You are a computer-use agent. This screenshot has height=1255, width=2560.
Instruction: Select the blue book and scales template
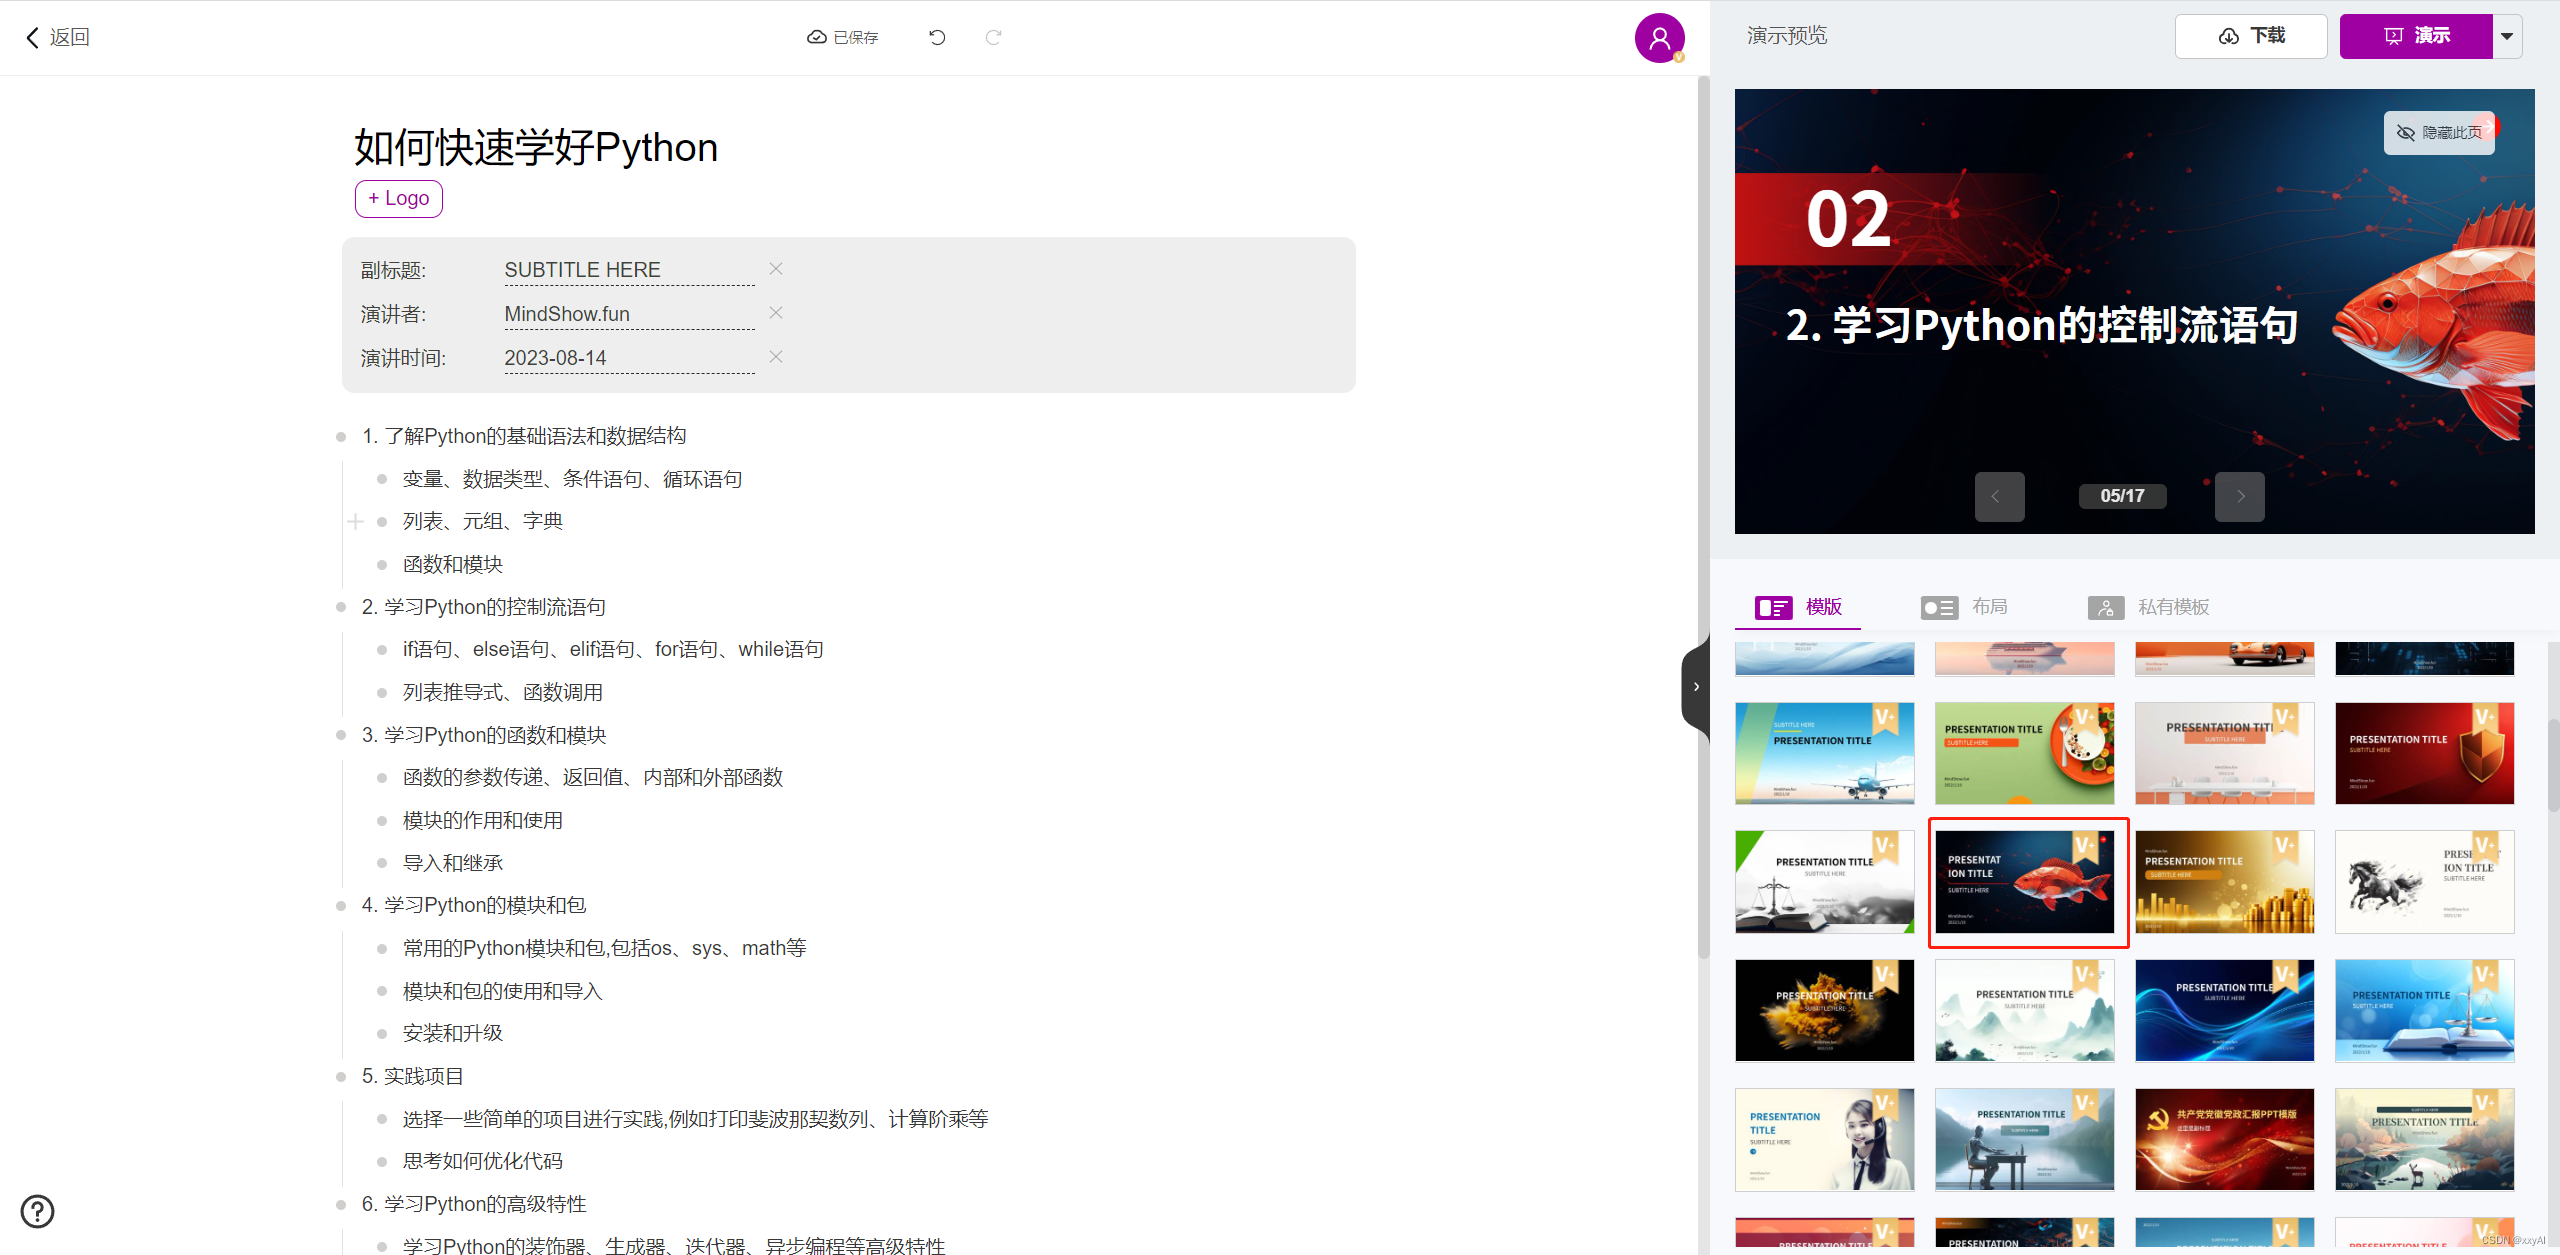2425,1010
